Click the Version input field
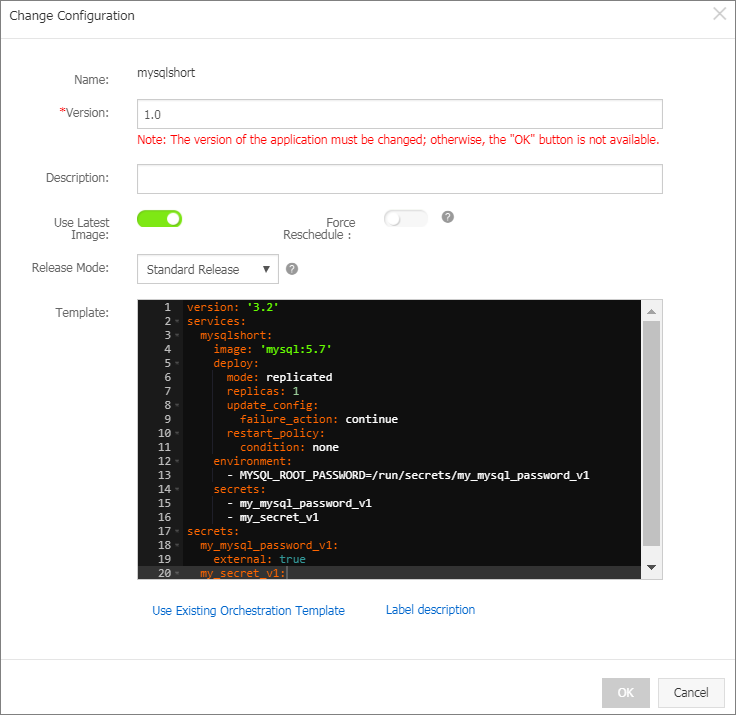 [400, 114]
